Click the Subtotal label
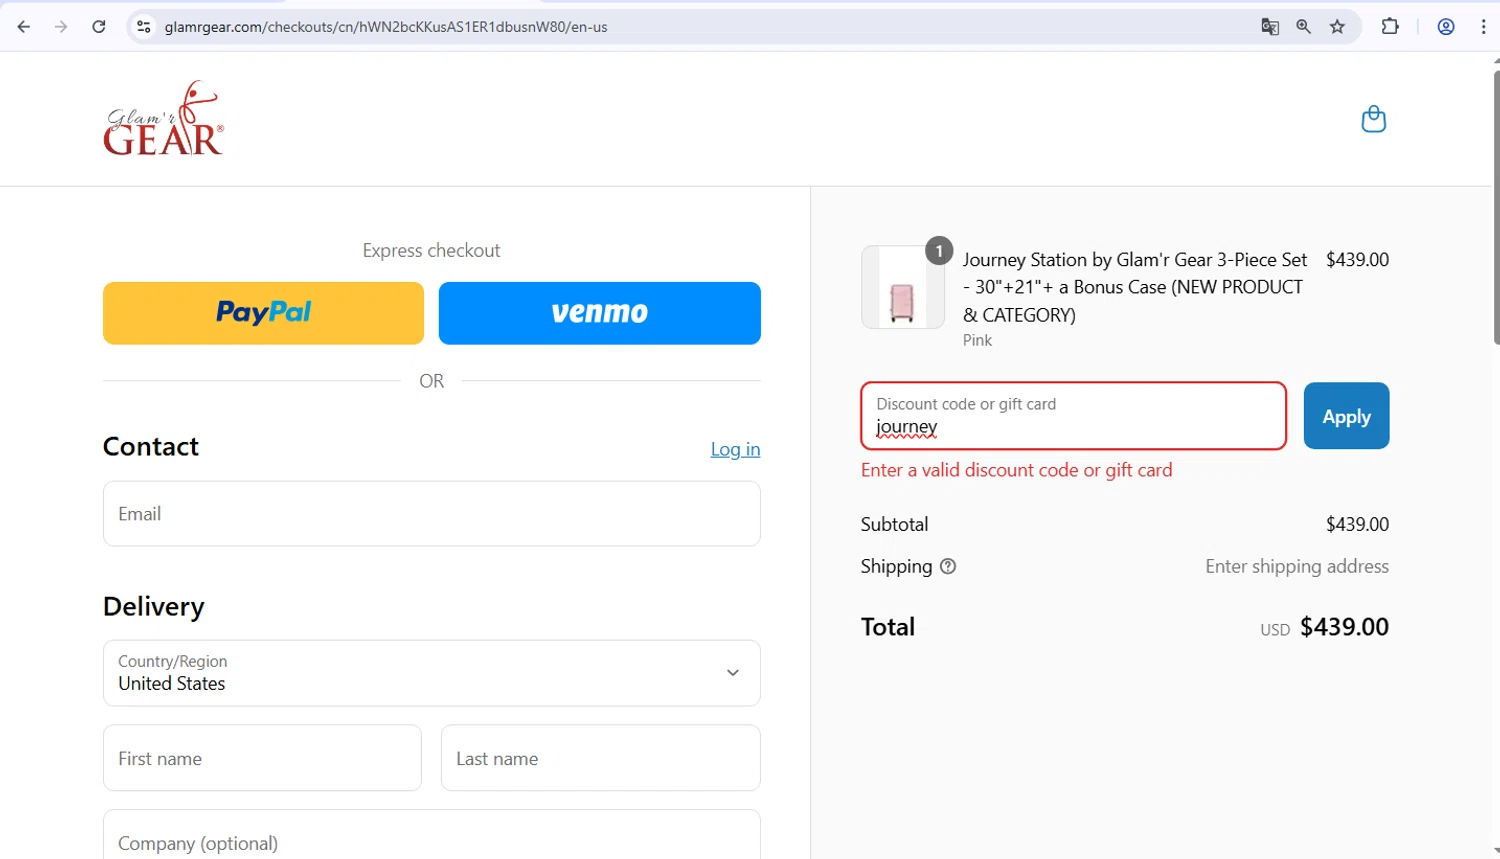 [894, 524]
